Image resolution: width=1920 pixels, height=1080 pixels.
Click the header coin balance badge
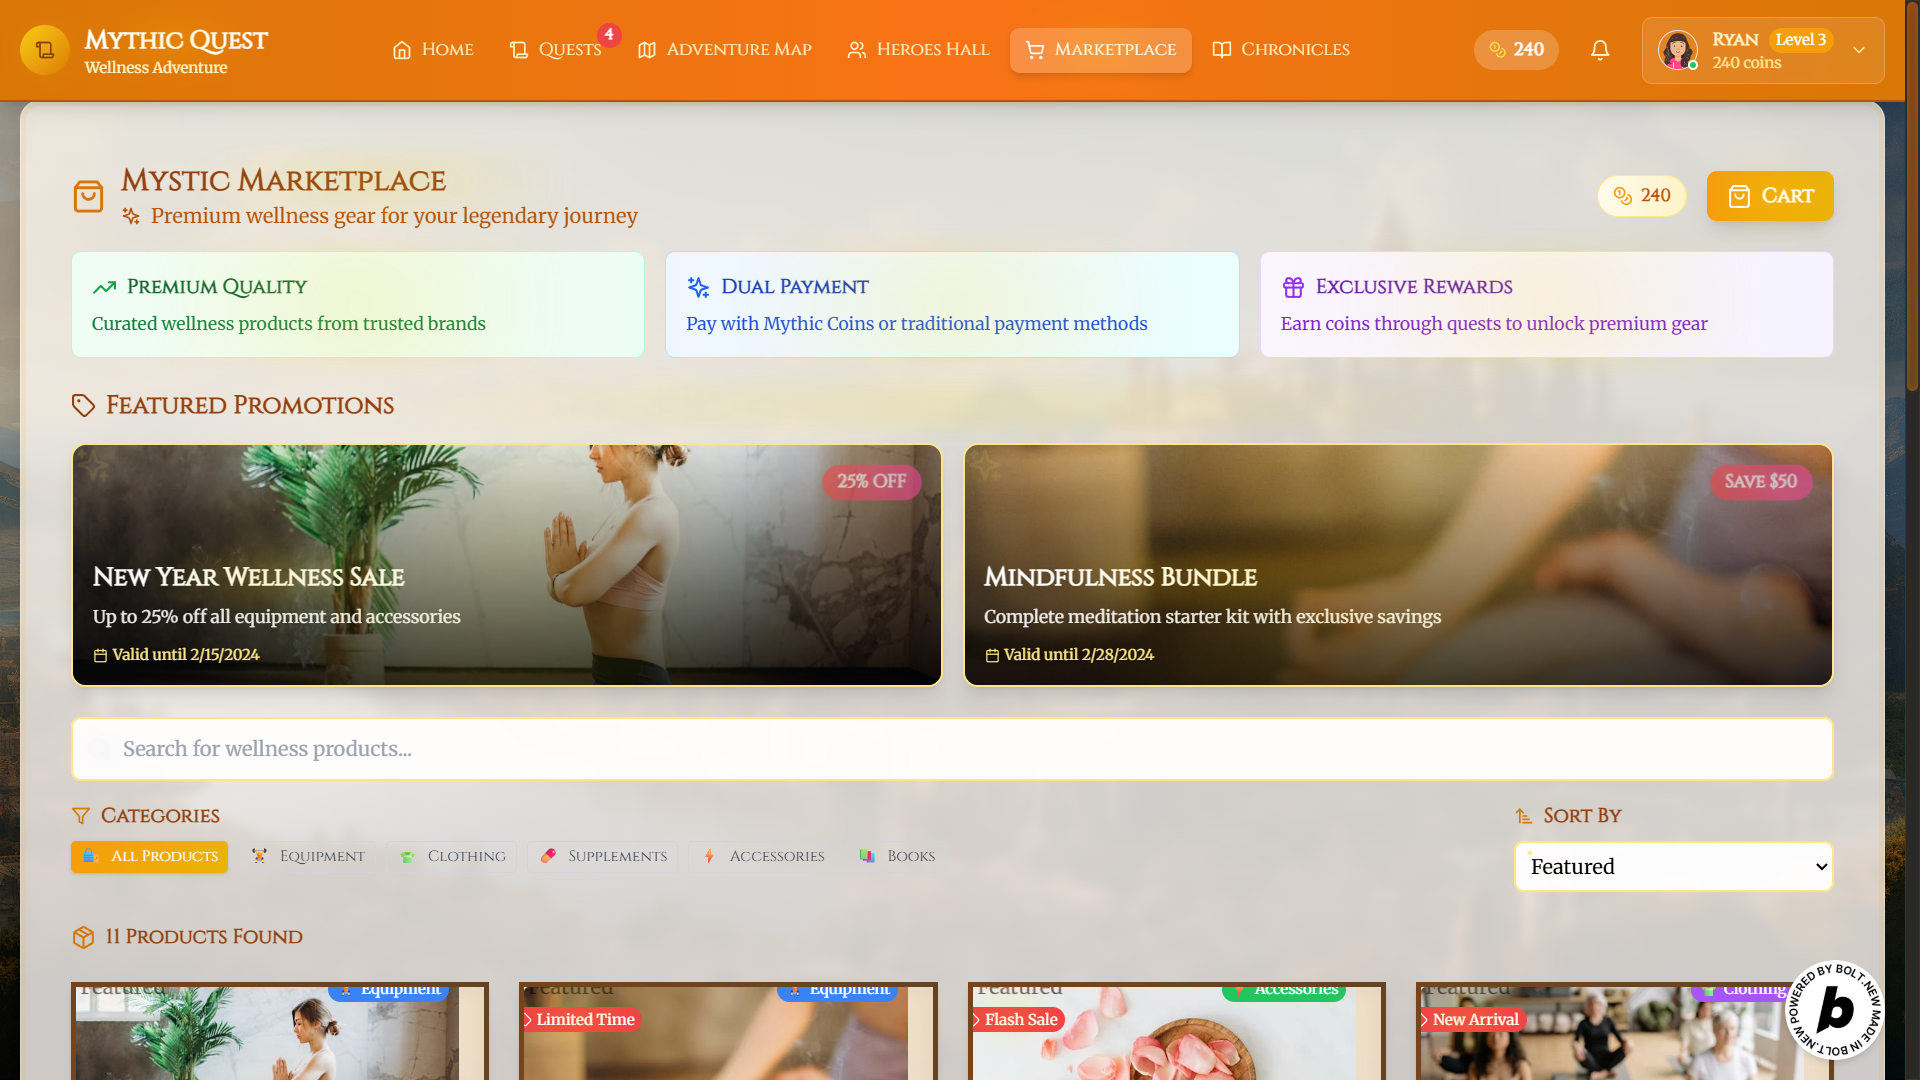pos(1516,50)
